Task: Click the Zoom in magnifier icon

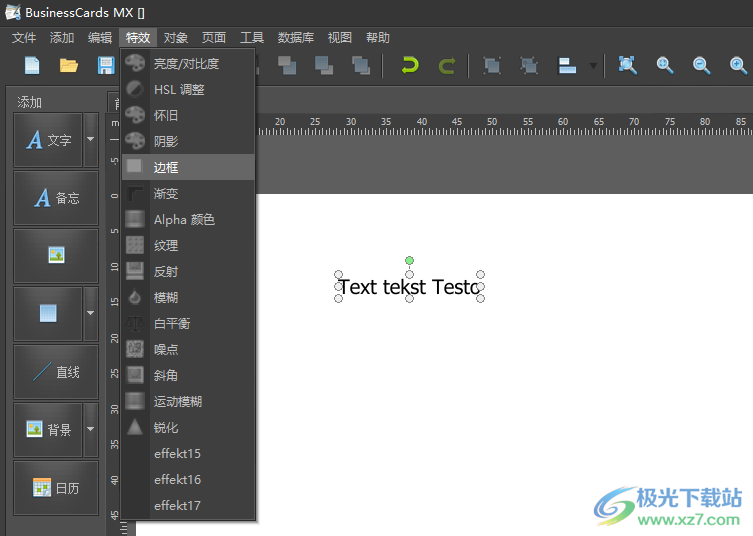Action: [665, 65]
